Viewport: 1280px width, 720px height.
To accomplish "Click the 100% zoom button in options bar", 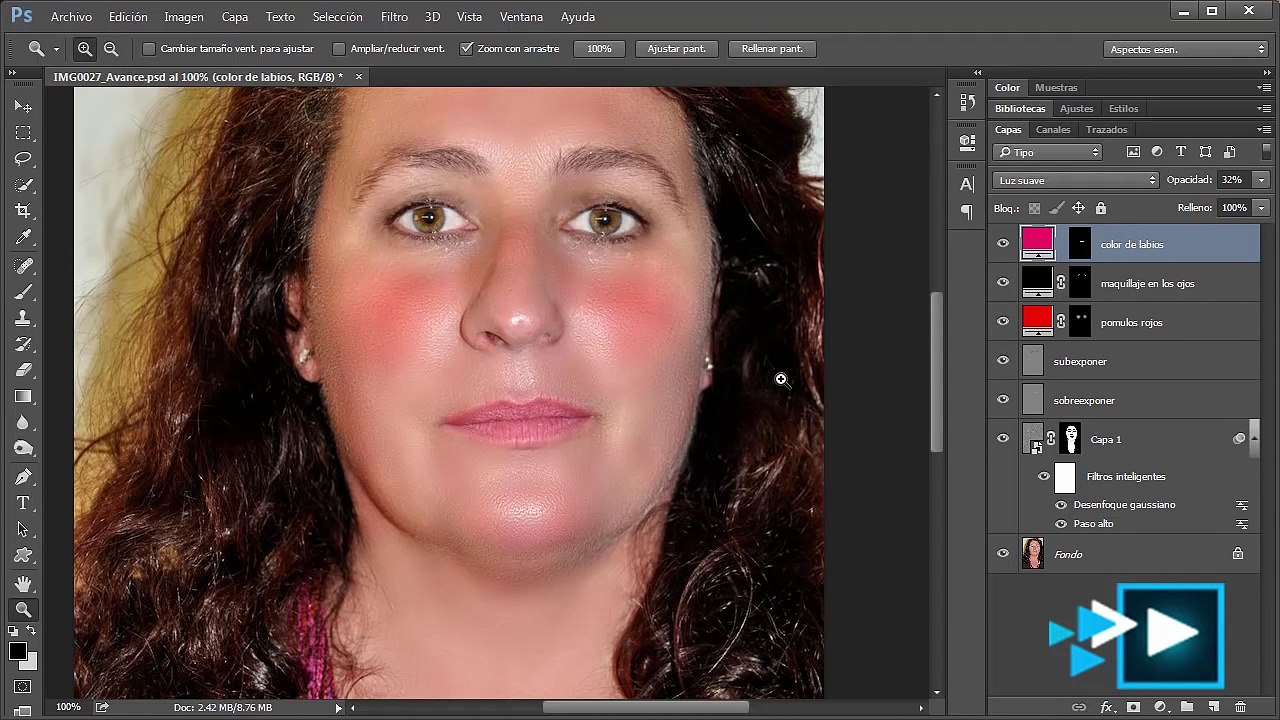I will pos(599,48).
